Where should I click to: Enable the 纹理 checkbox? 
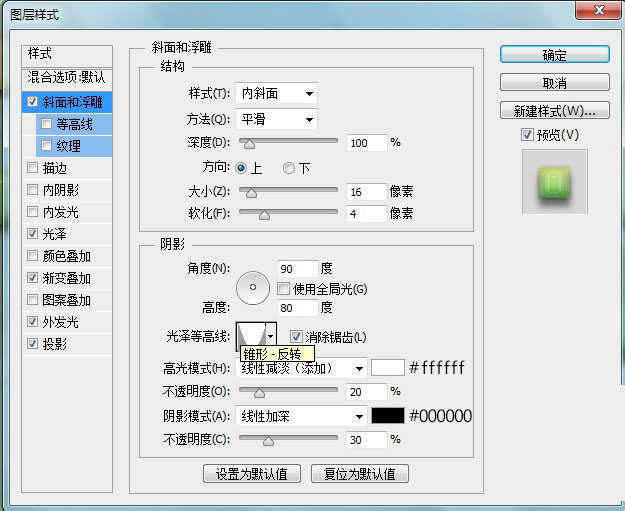46,145
